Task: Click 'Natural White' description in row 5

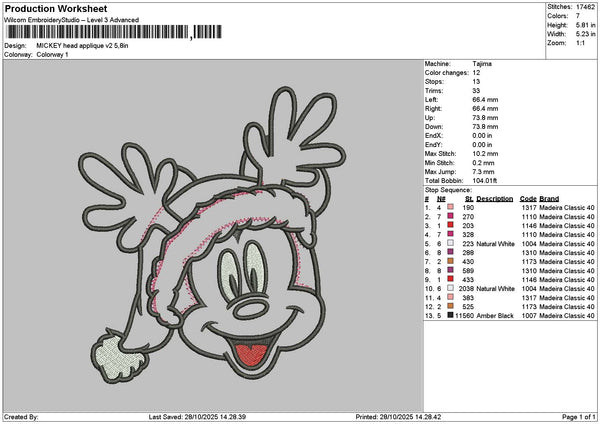Action: [x=496, y=244]
